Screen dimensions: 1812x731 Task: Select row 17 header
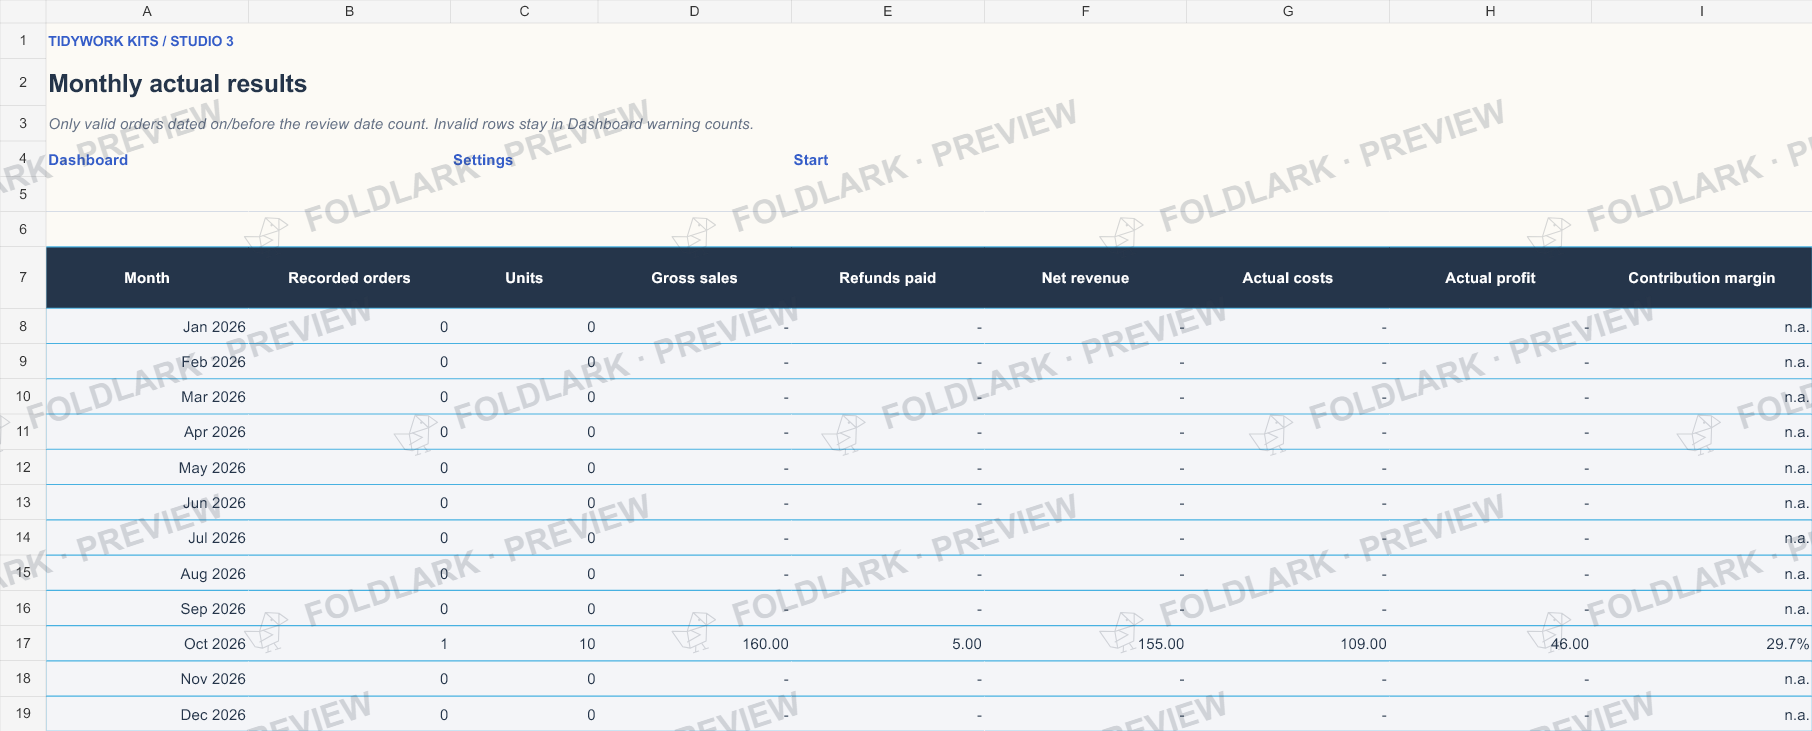(23, 643)
